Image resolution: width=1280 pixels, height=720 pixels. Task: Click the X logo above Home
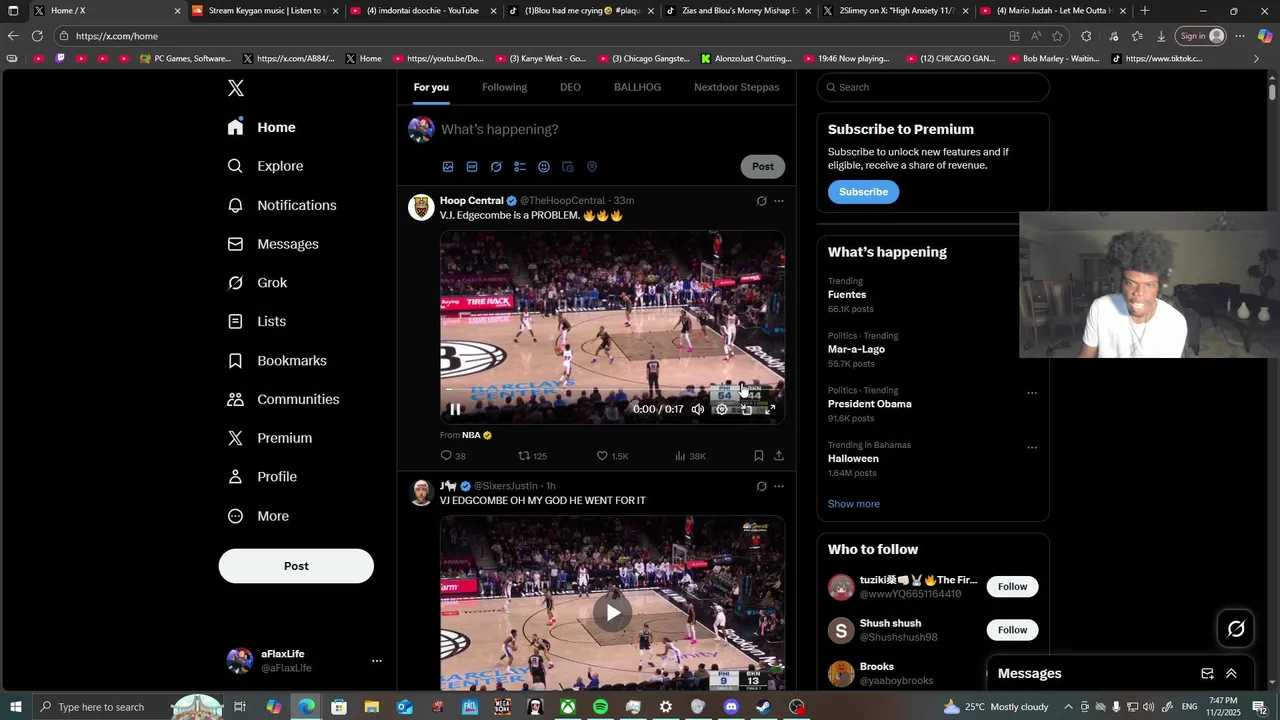coord(236,88)
